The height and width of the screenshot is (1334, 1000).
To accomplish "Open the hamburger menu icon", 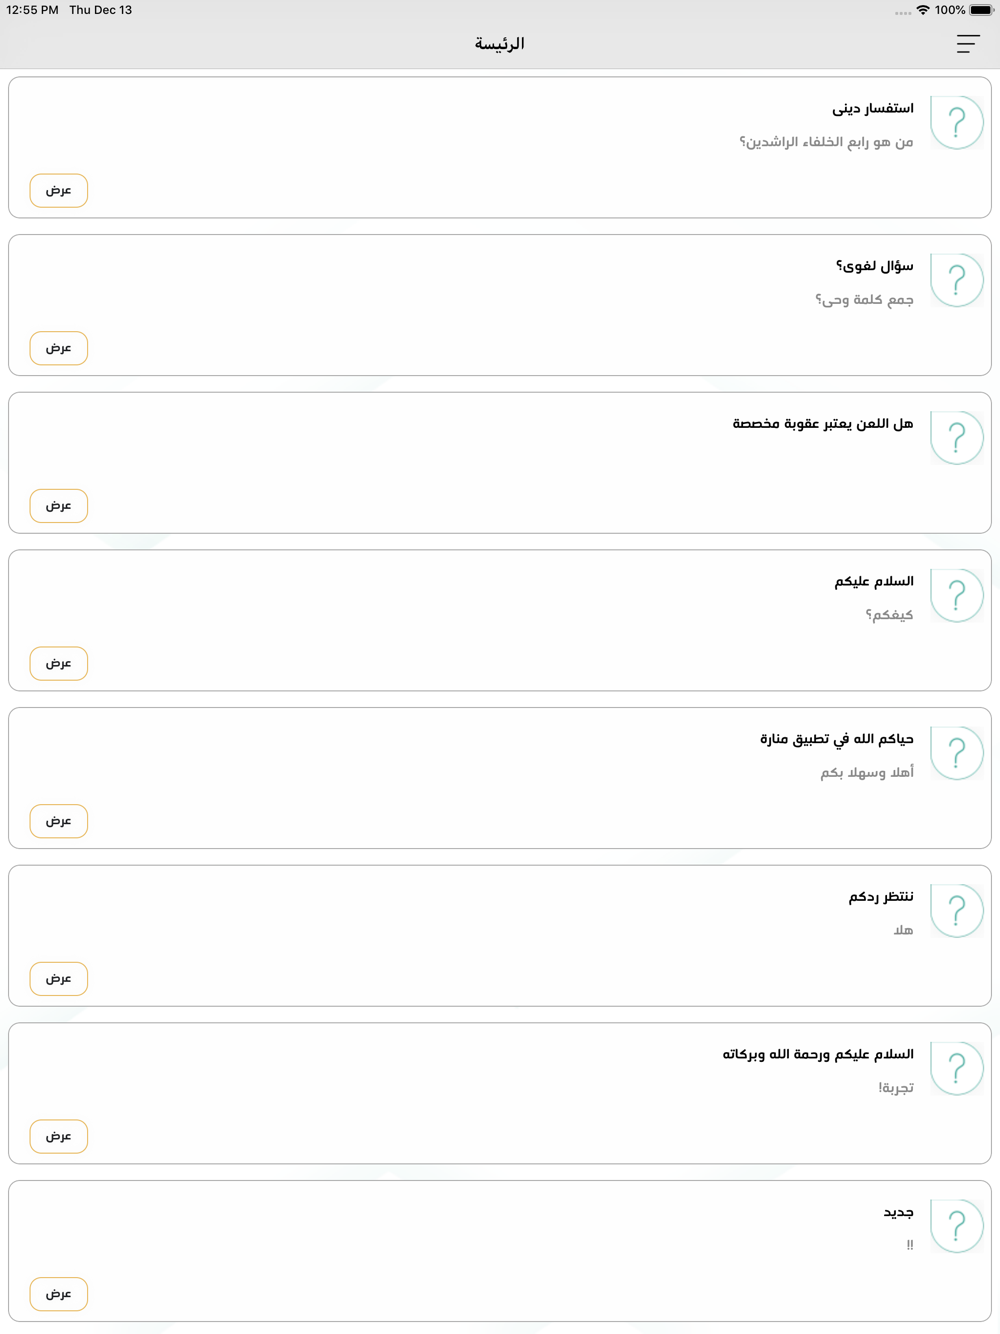I will (x=967, y=44).
